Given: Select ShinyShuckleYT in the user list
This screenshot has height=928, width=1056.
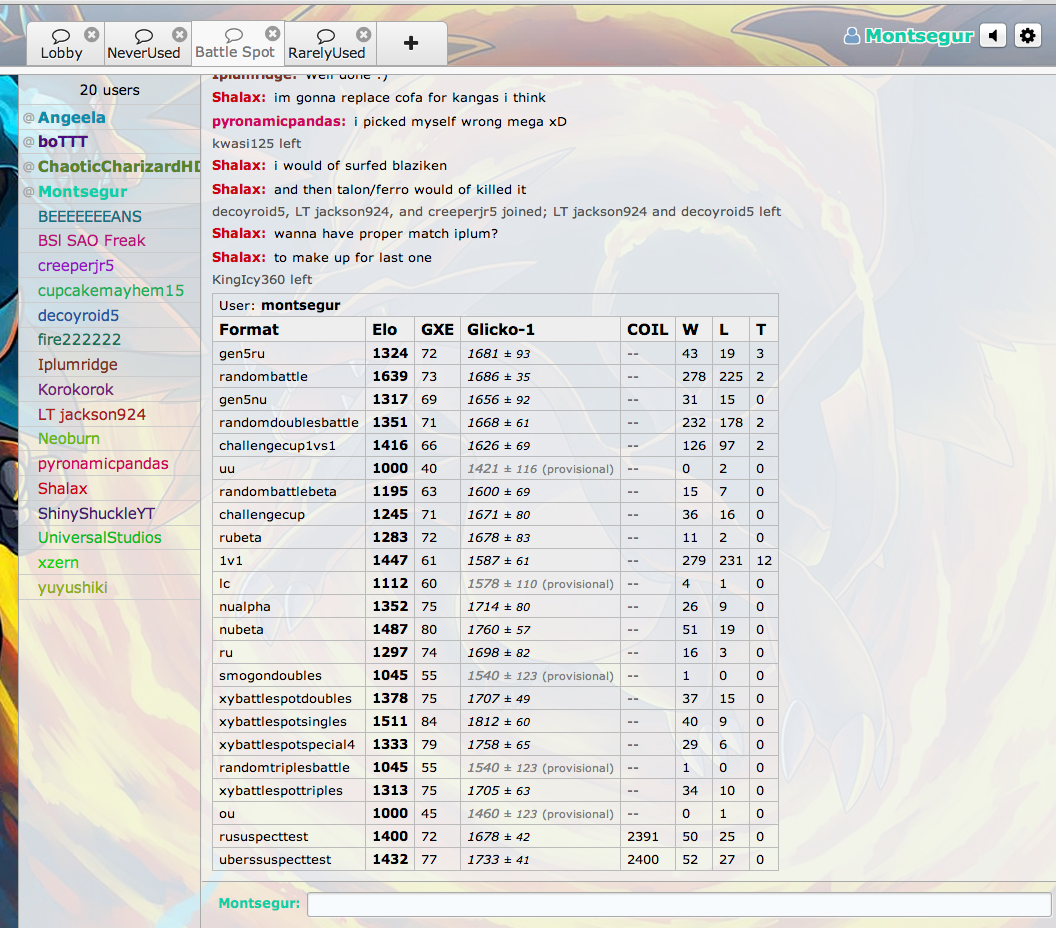Looking at the screenshot, I should click(x=110, y=513).
